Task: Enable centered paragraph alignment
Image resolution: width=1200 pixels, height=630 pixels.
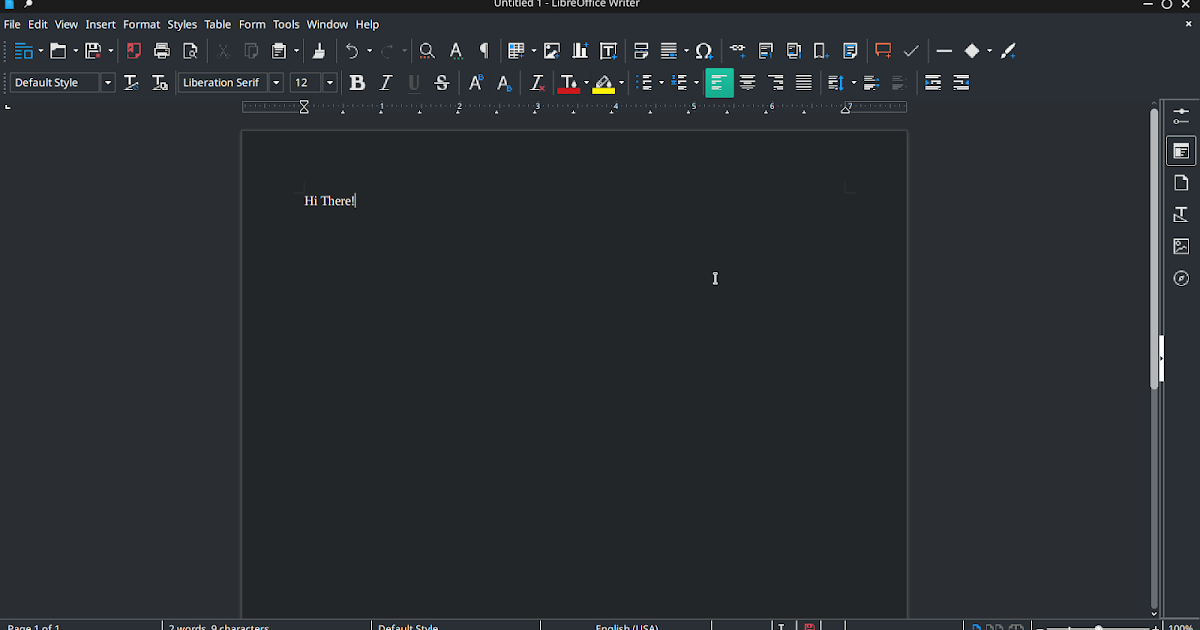Action: (747, 83)
